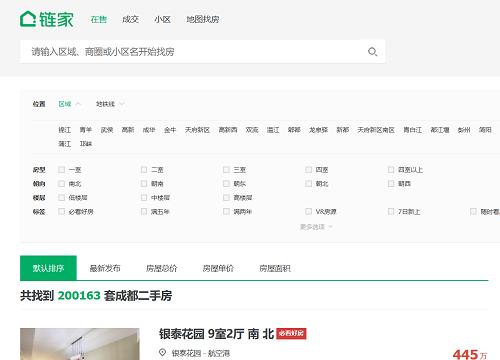Click the area/community search input field
The image size is (500, 360).
point(203,52)
